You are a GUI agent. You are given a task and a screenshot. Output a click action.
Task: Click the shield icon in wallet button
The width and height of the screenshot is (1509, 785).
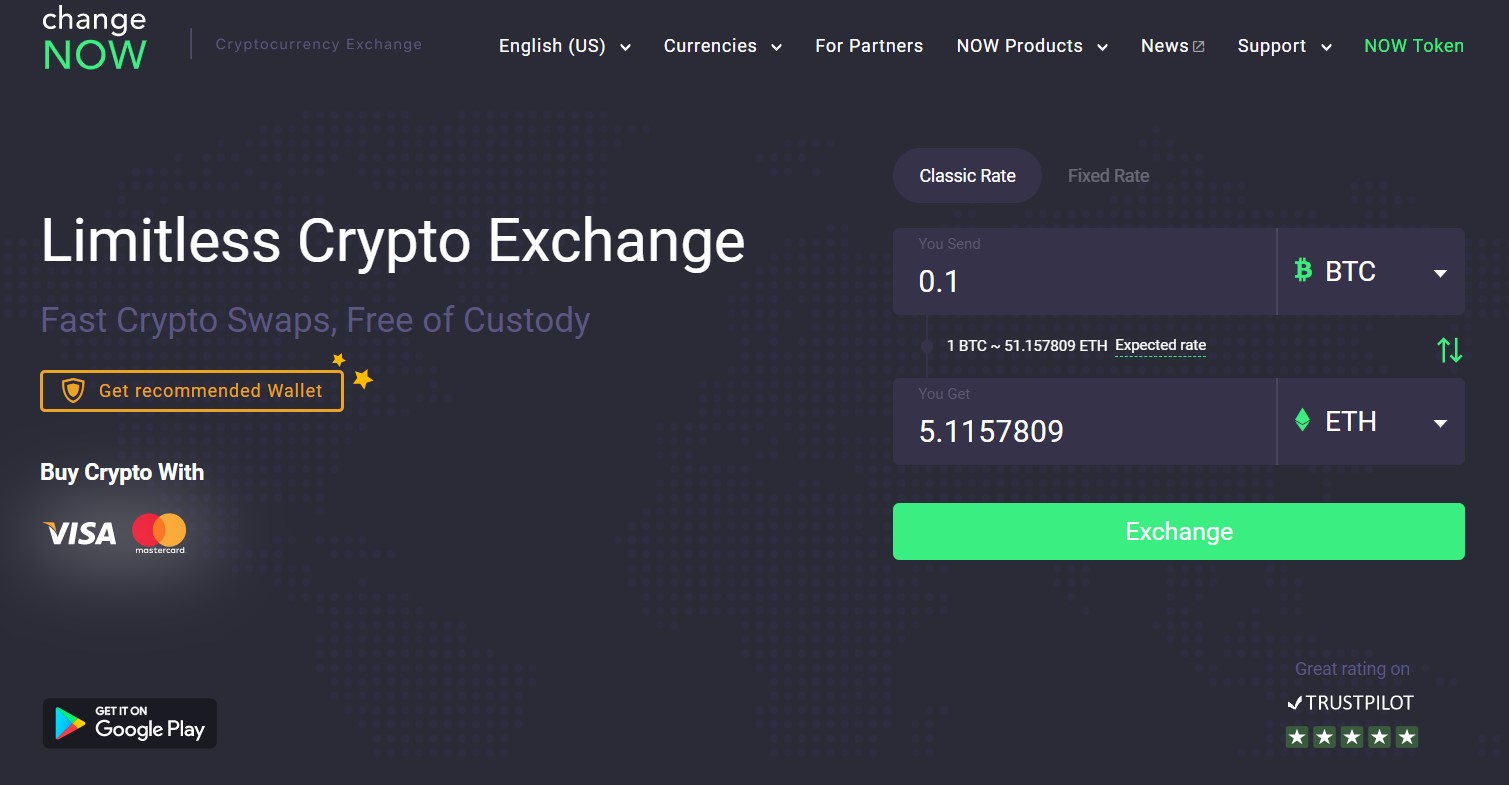(x=73, y=391)
